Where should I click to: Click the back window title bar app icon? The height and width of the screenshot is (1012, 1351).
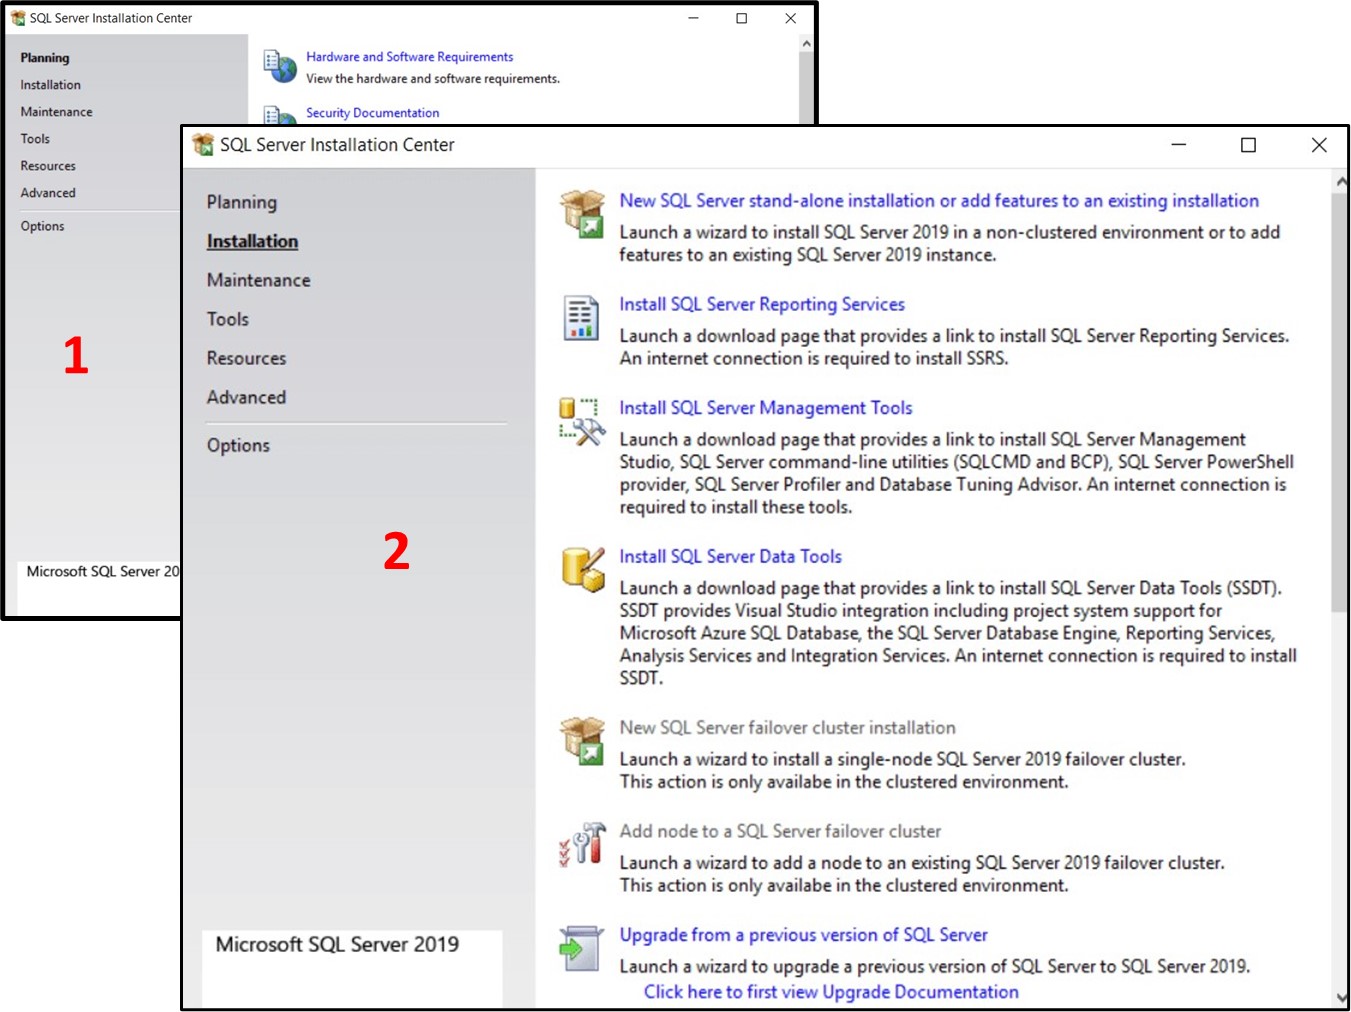pos(17,18)
